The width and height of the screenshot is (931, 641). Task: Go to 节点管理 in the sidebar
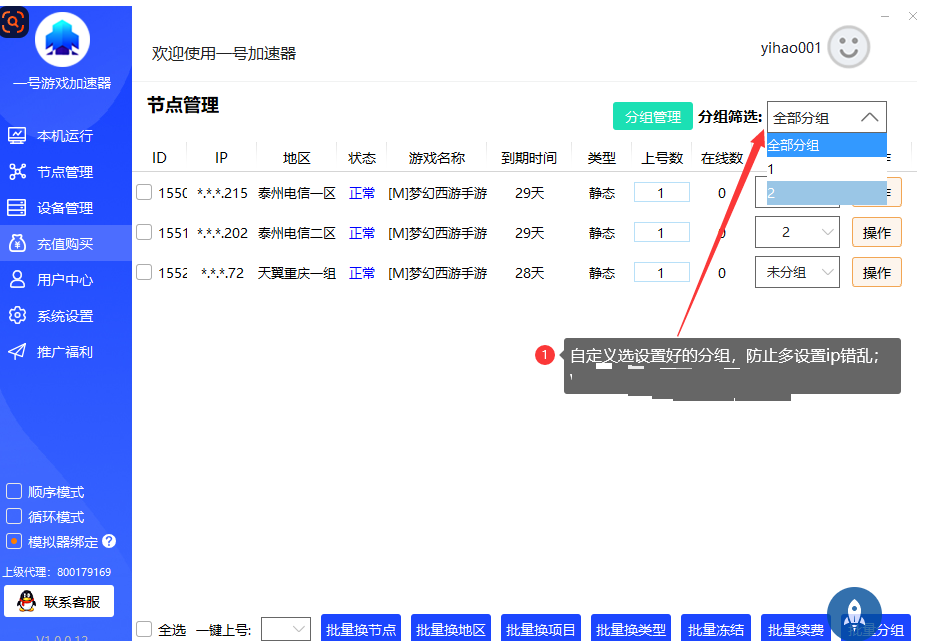click(66, 172)
